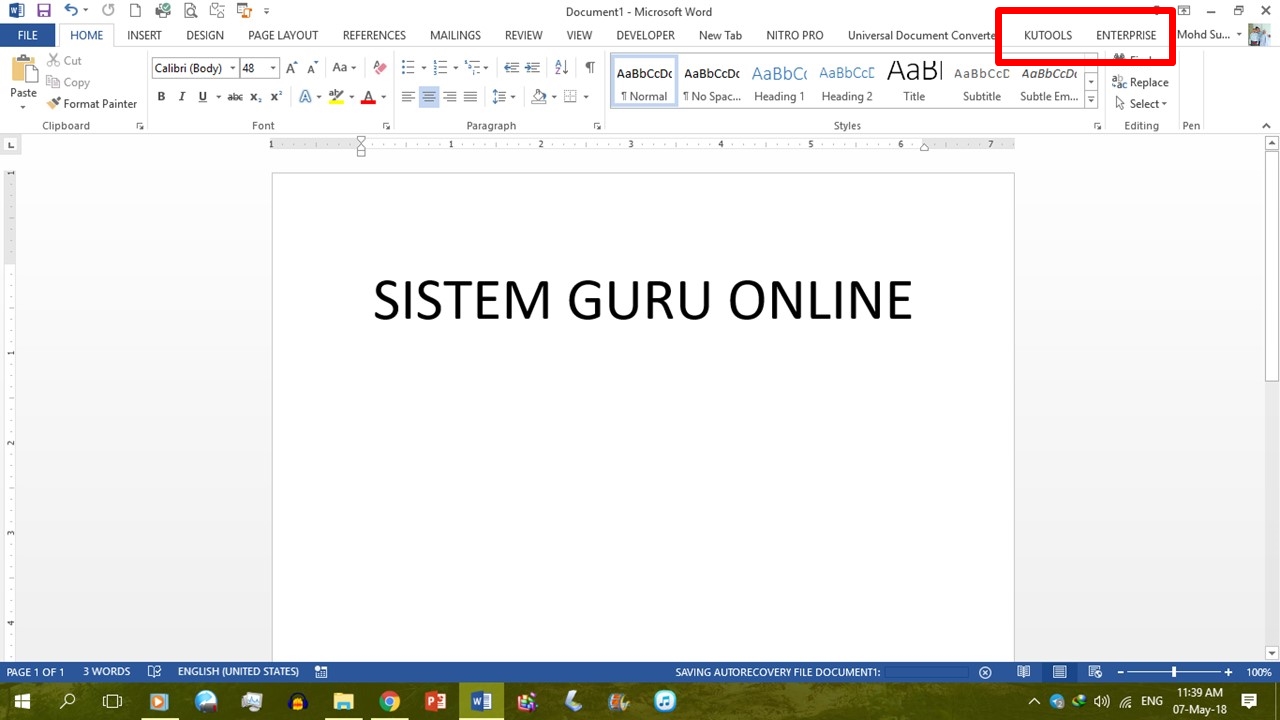Align text to the right

(x=449, y=97)
